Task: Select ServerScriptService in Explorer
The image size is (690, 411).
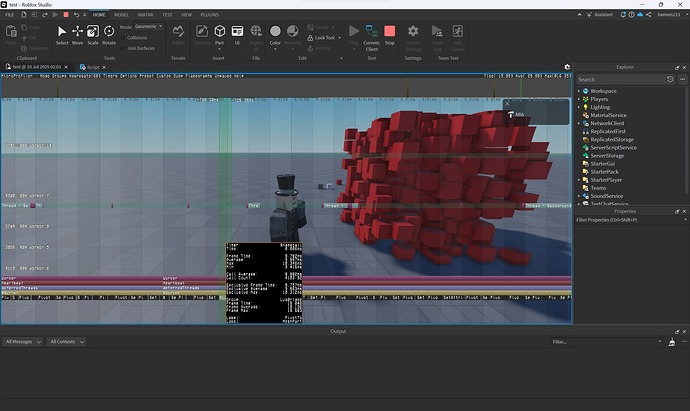Action: point(613,147)
